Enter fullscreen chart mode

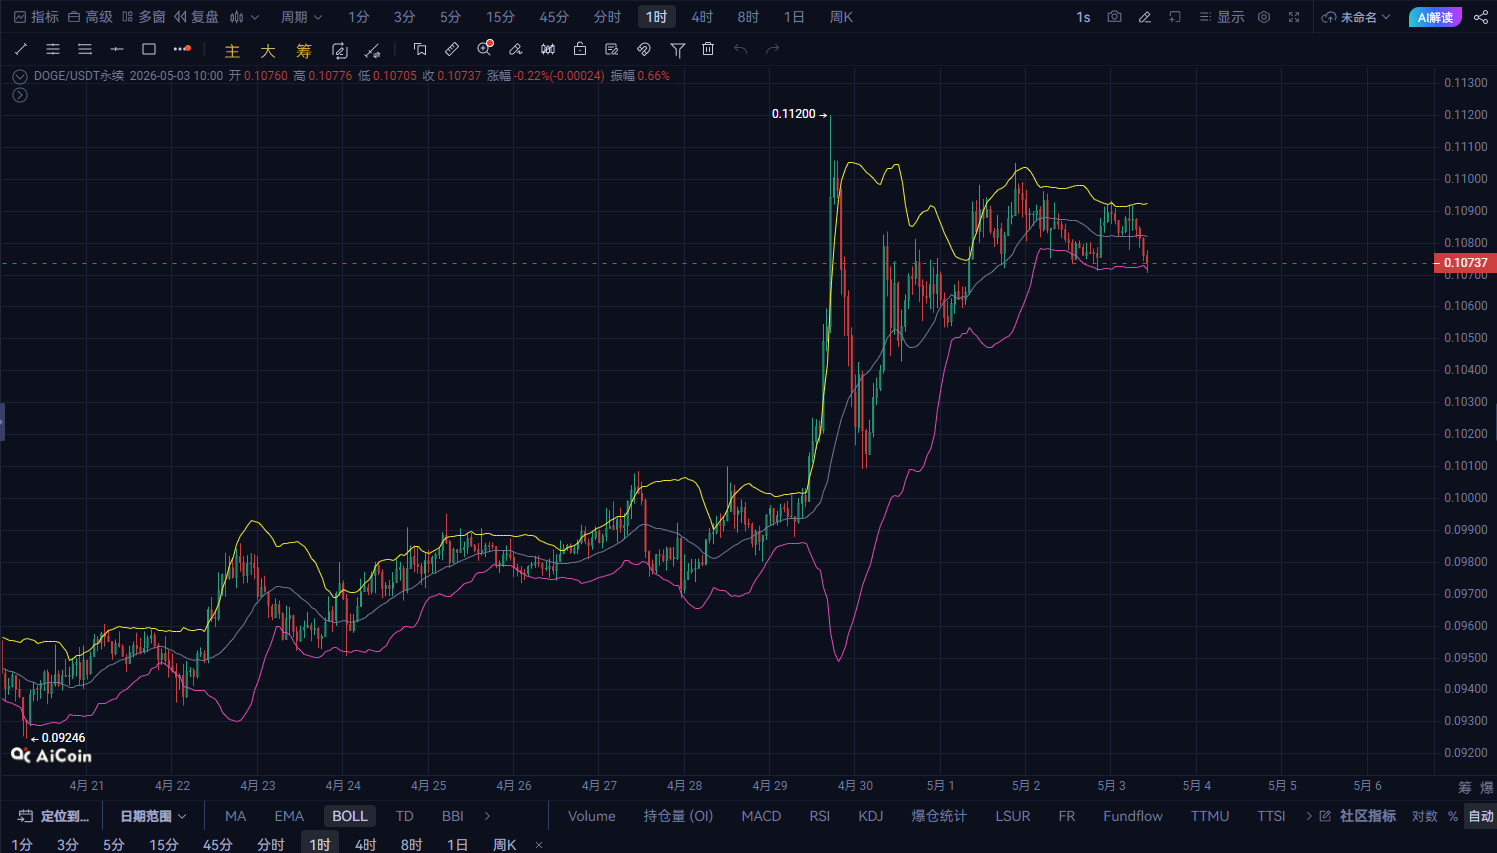coord(1294,17)
